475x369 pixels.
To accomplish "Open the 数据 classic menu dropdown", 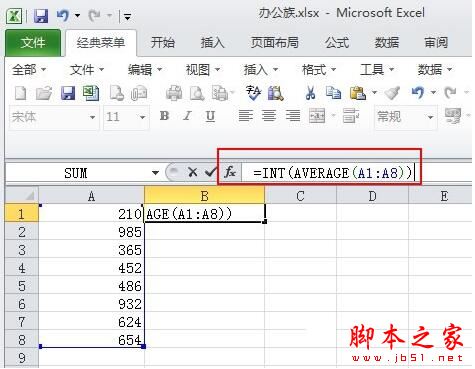I will (435, 70).
